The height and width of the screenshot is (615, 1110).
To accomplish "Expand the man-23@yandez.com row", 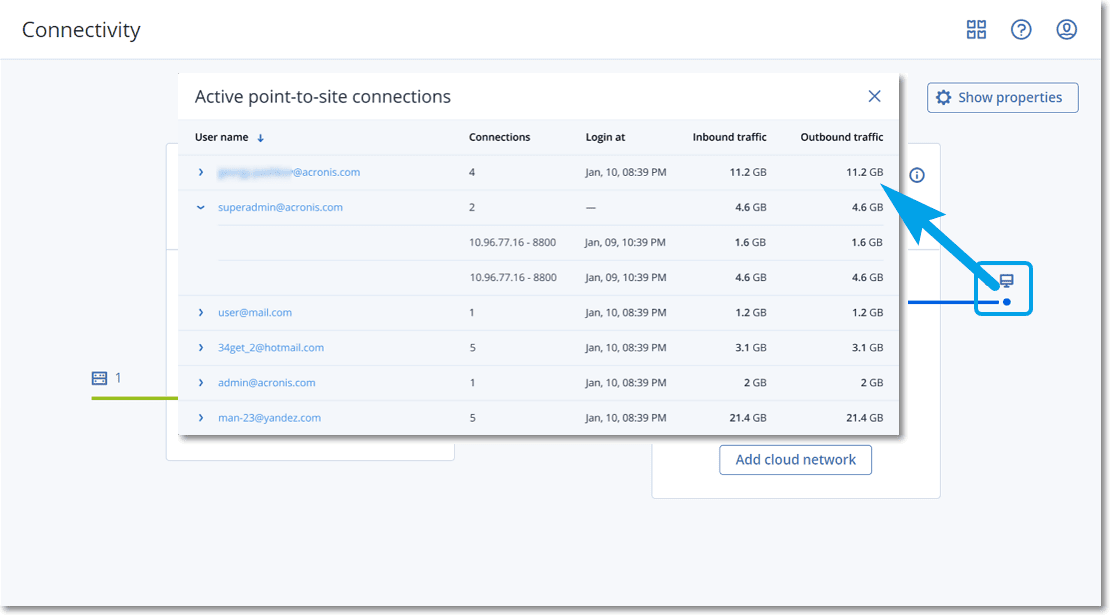I will [201, 418].
